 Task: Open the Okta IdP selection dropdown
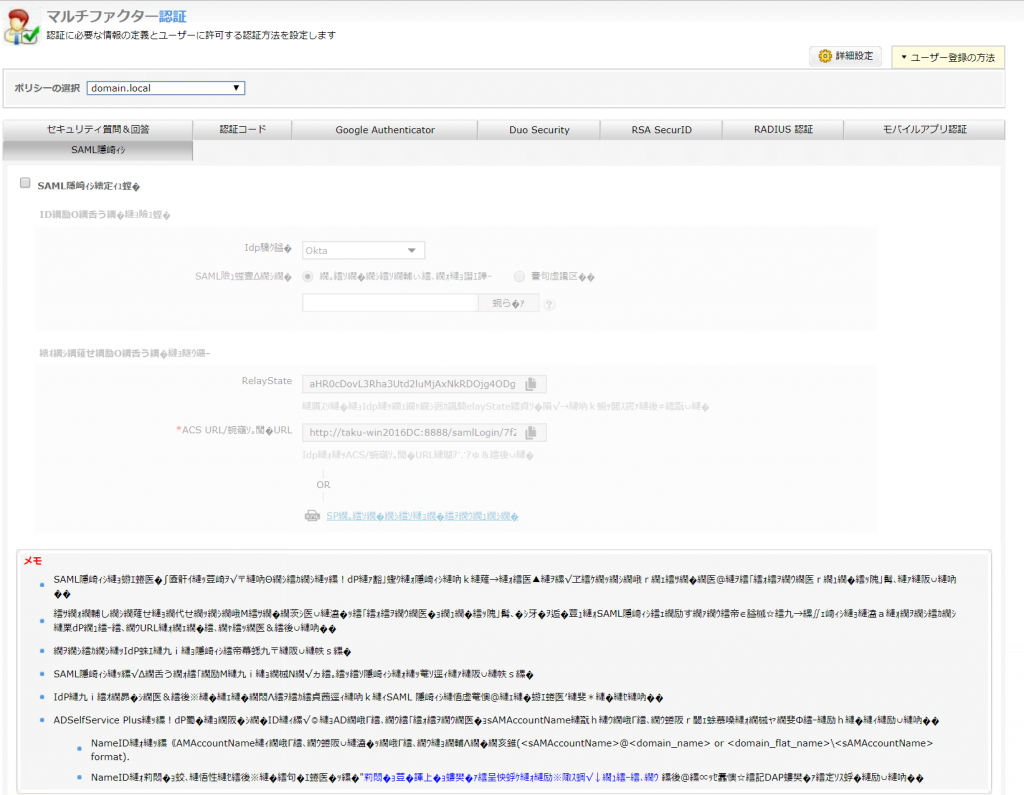pos(363,250)
